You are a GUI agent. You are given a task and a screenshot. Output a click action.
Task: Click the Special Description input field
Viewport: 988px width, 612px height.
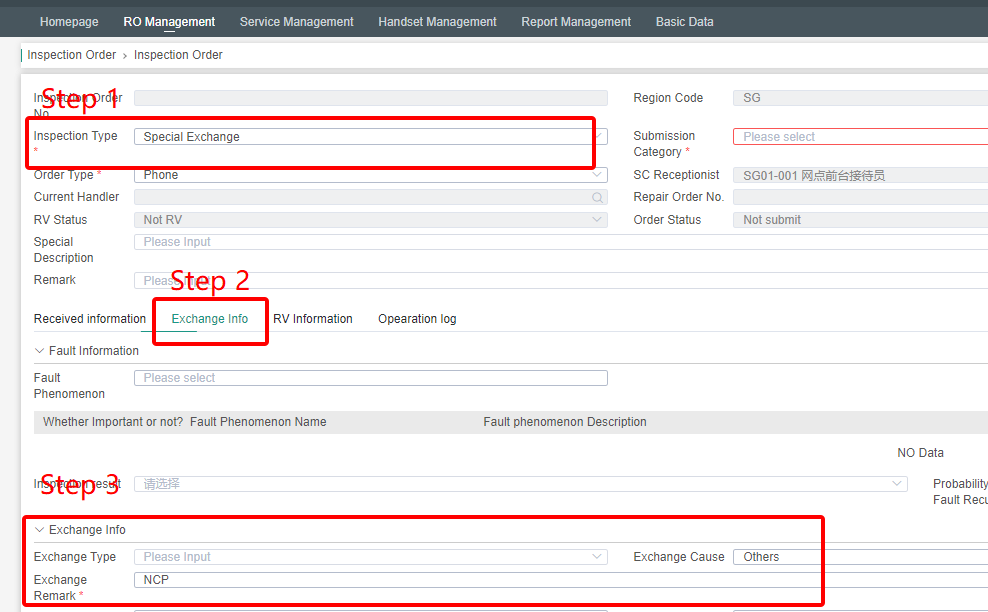560,242
